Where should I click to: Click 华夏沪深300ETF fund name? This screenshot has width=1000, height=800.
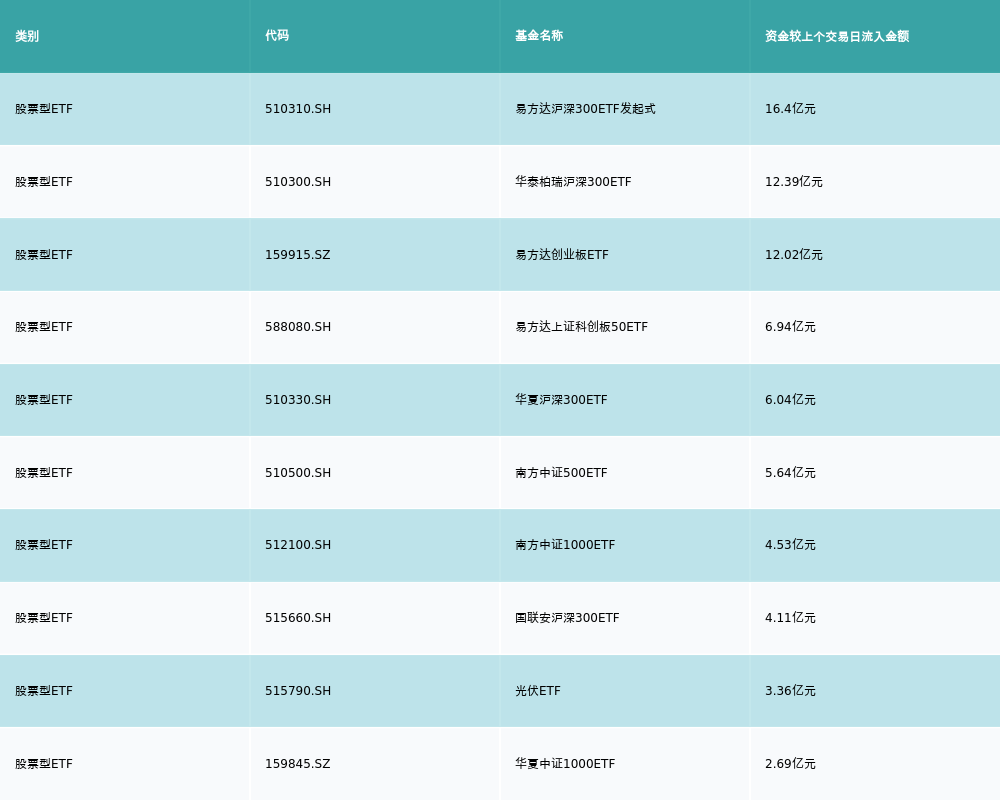coord(561,400)
